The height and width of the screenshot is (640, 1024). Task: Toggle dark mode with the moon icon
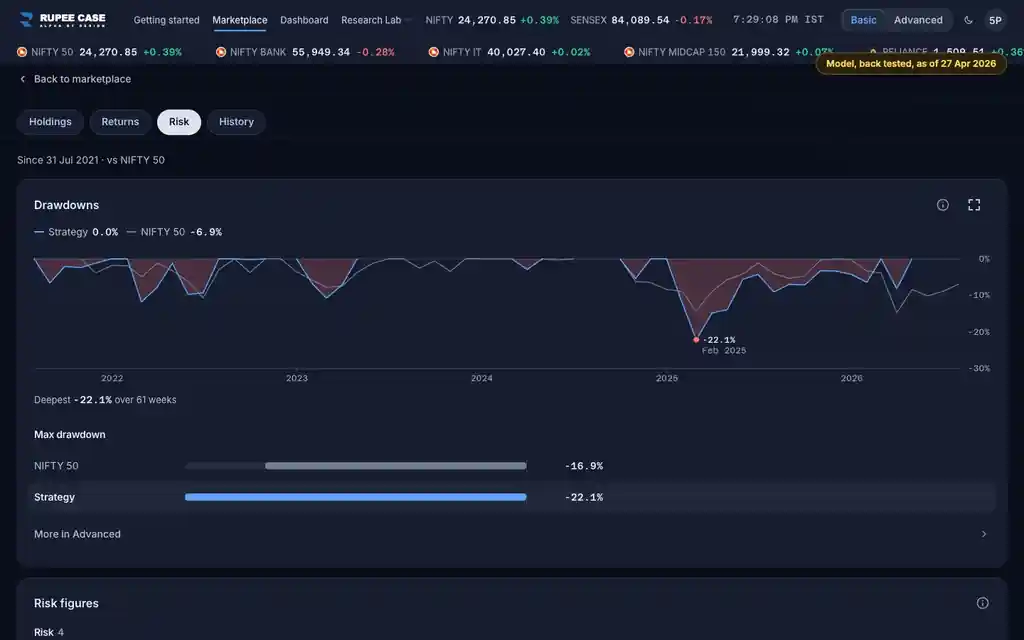pos(968,20)
